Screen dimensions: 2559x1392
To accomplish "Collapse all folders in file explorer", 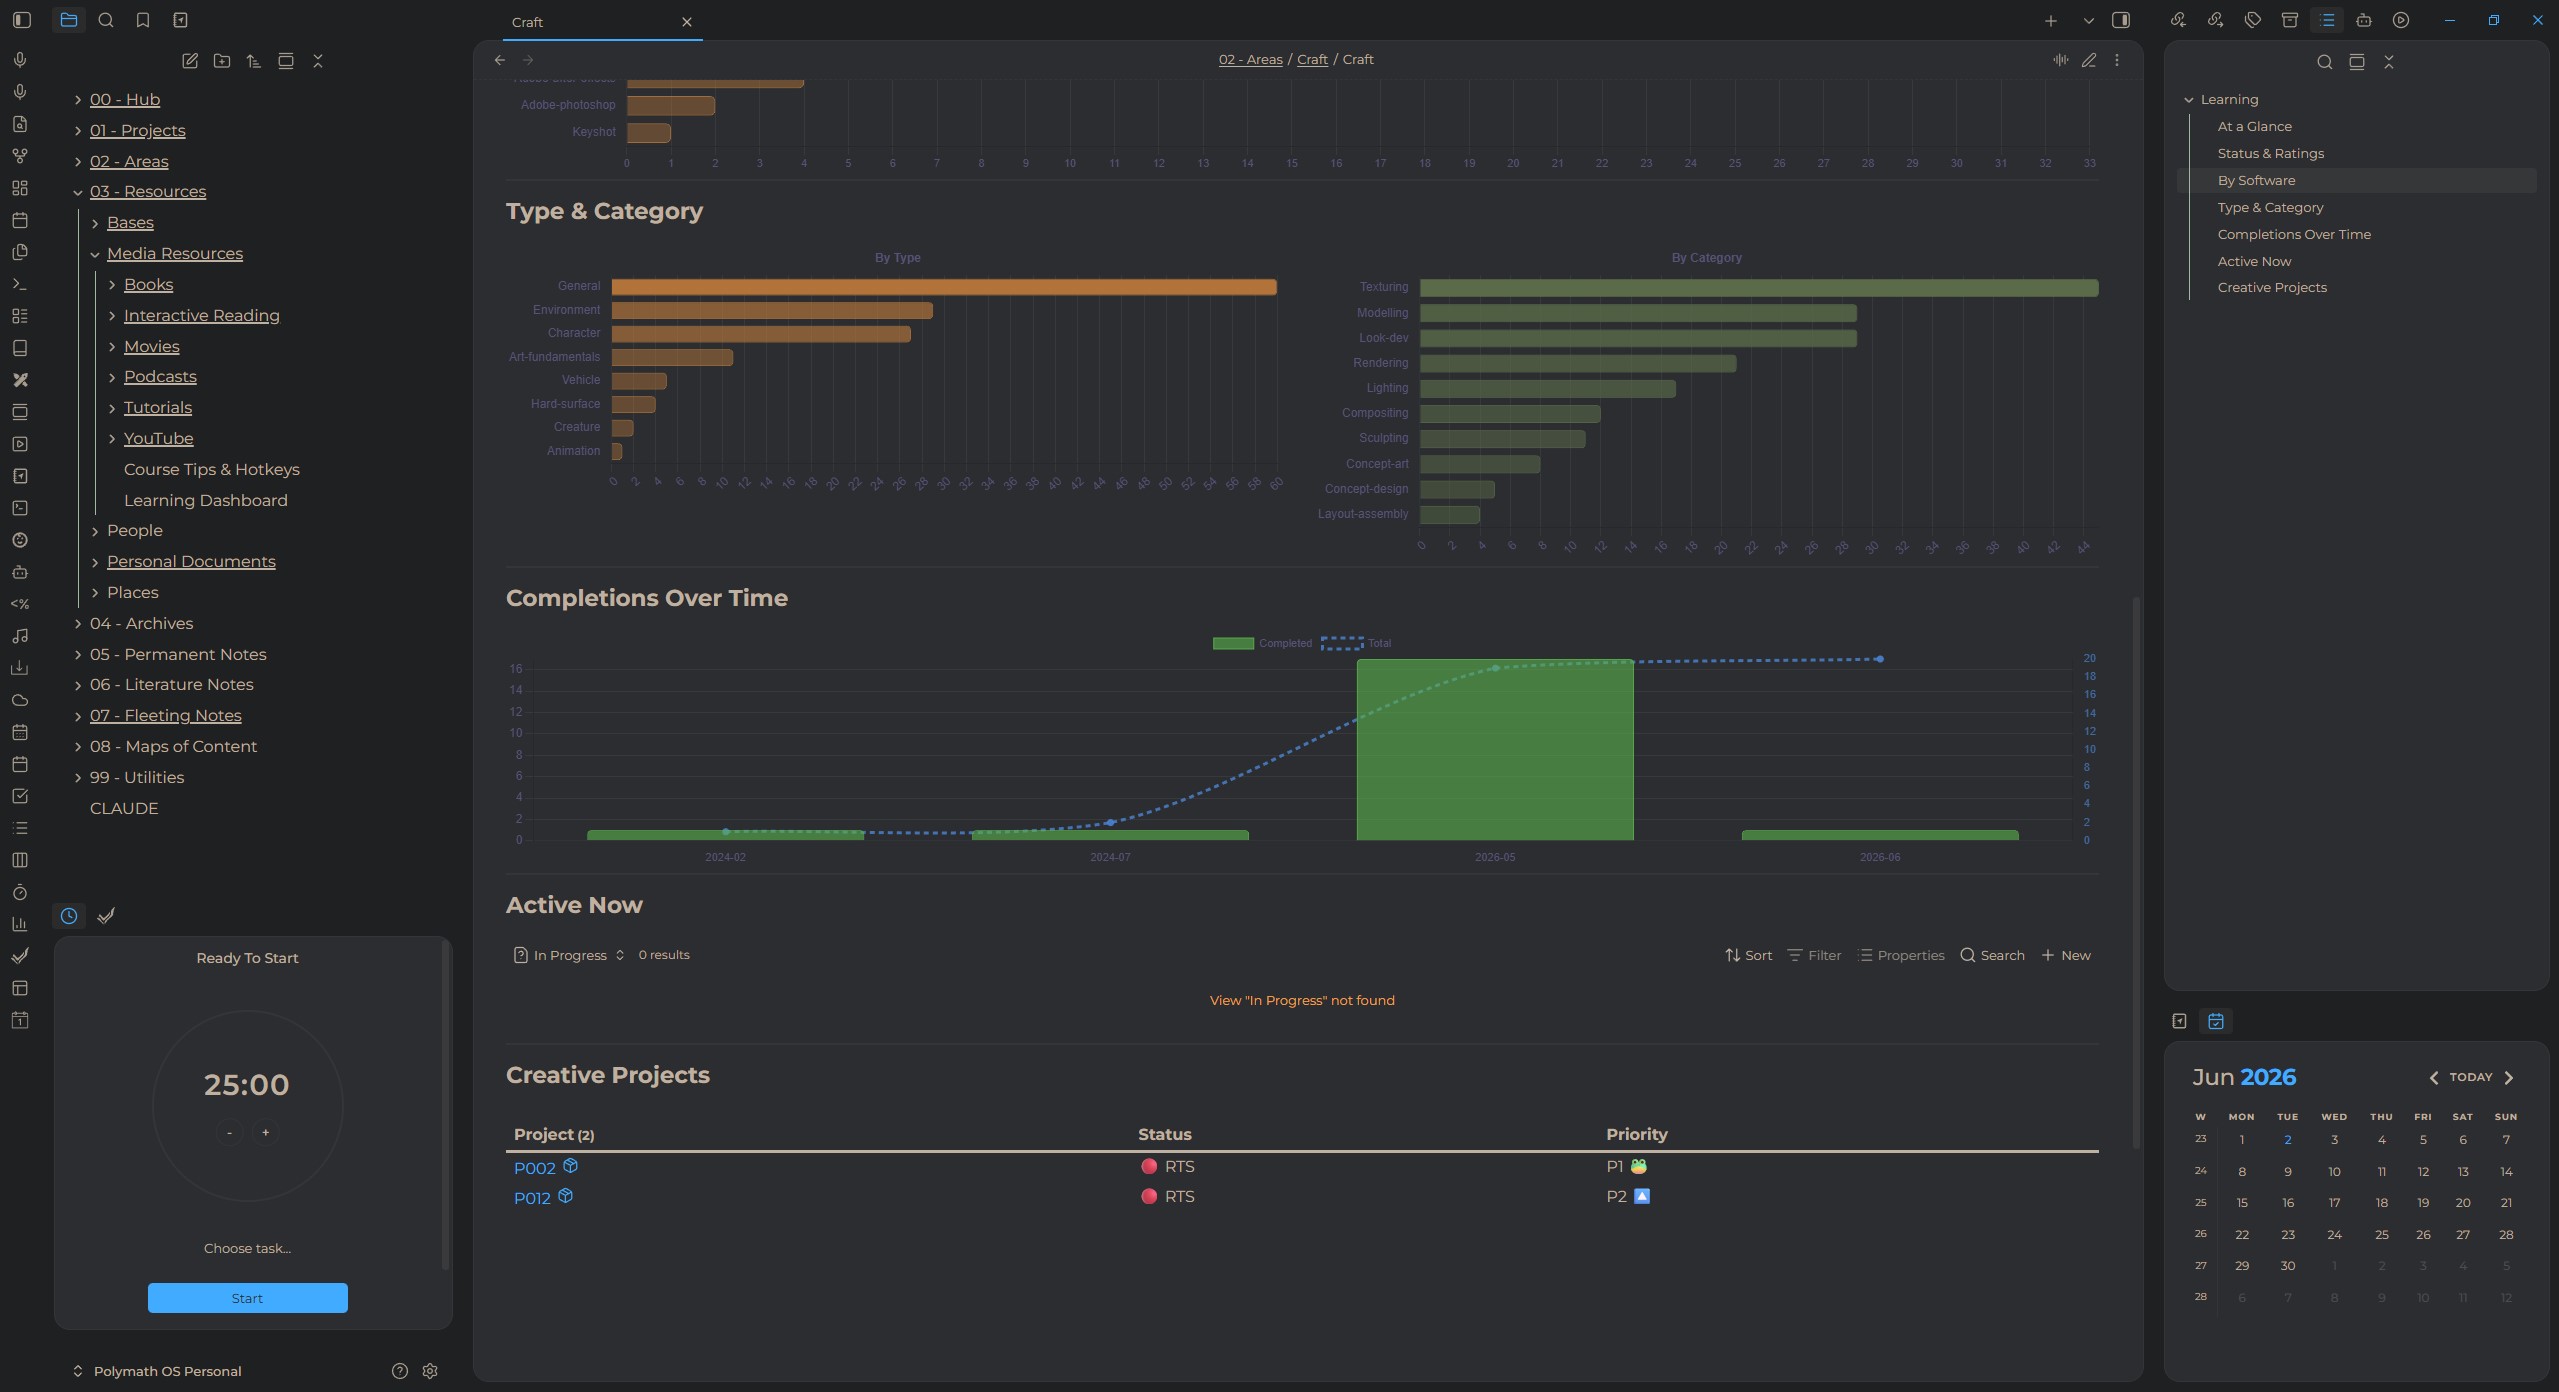I will pos(318,61).
